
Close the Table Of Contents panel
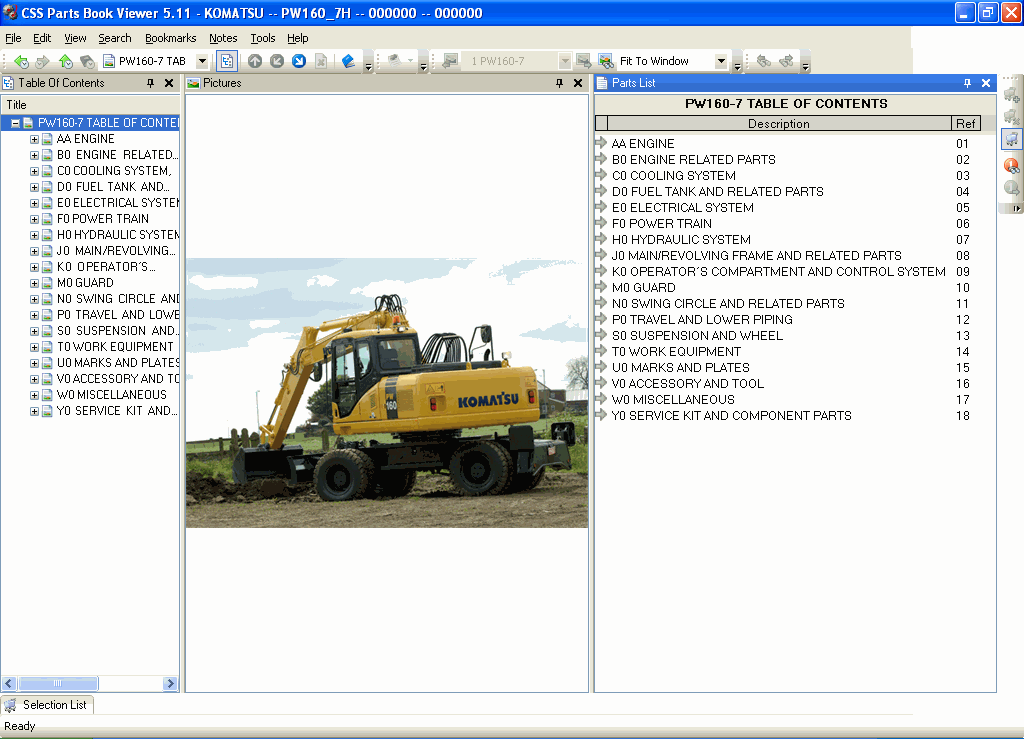point(169,83)
